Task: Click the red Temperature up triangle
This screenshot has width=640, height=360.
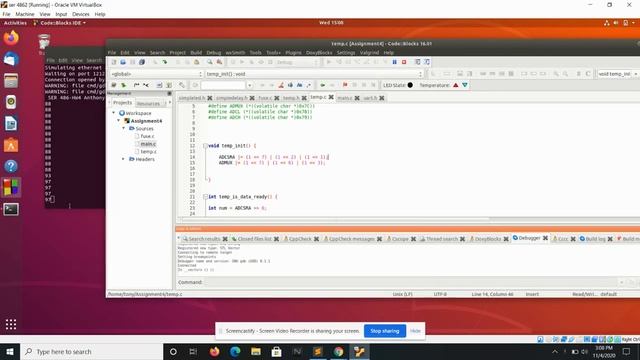Action: pyautogui.click(x=456, y=85)
